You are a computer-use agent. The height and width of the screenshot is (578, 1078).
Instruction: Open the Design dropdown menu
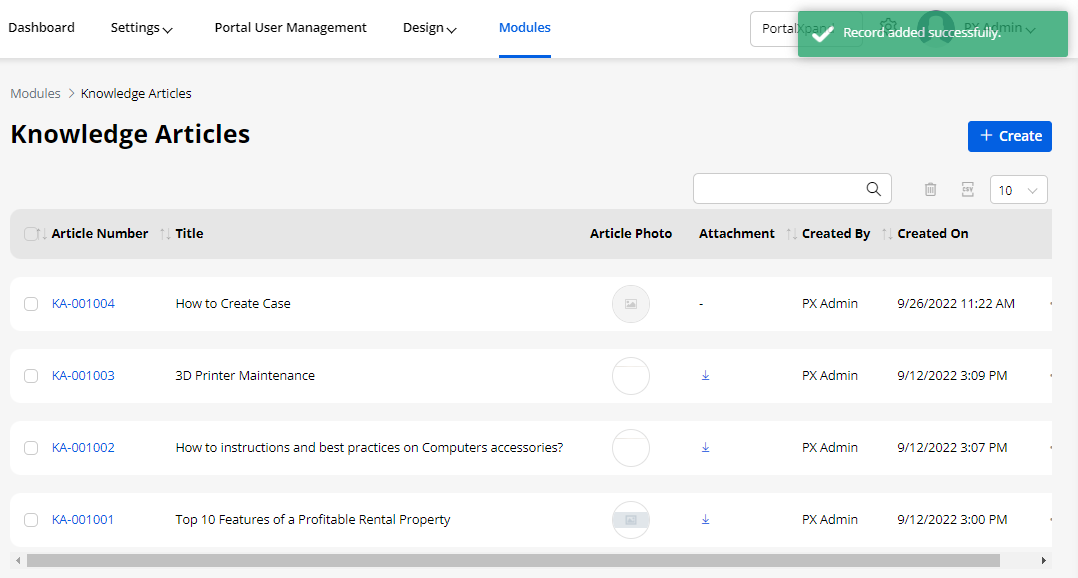pyautogui.click(x=429, y=28)
